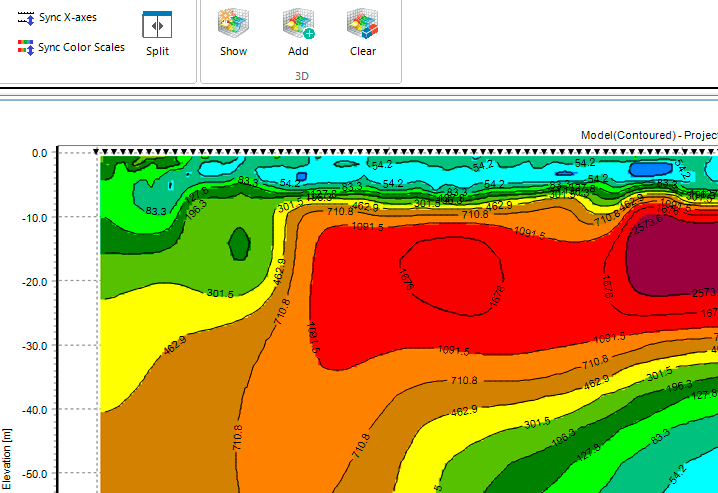Image resolution: width=718 pixels, height=493 pixels.
Task: Toggle Sync Color Scales option
Action: [x=71, y=47]
